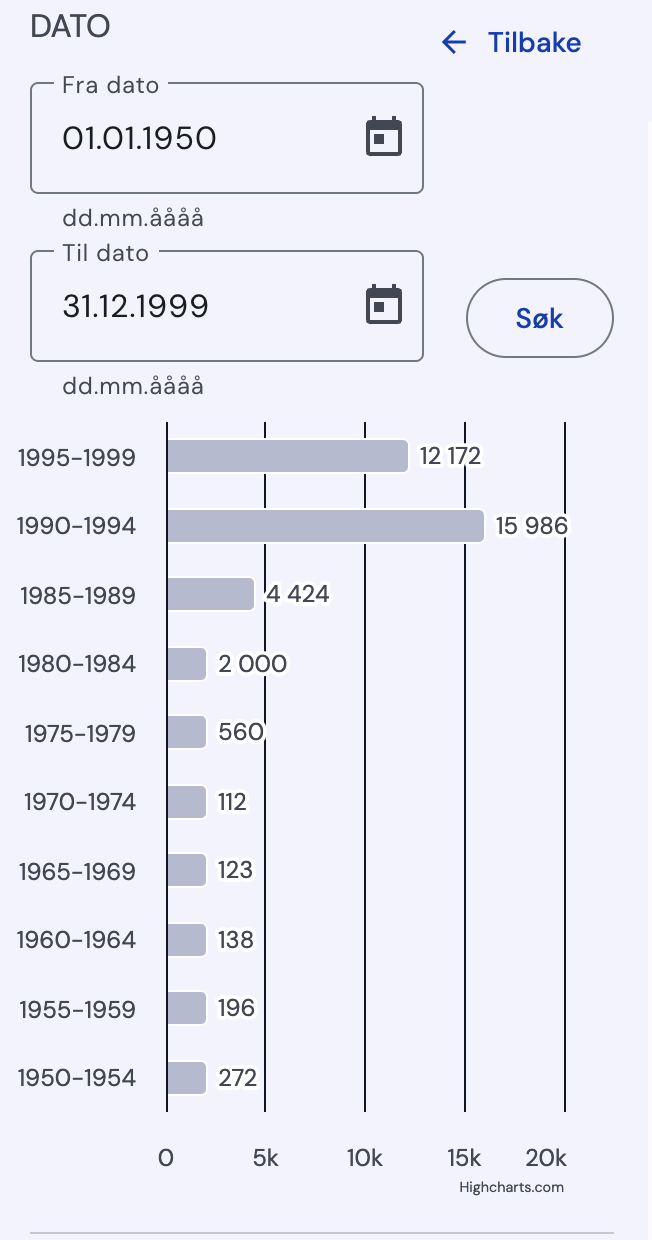Image resolution: width=652 pixels, height=1240 pixels.
Task: Select the 1990-1994 bar in the chart
Action: coord(325,526)
